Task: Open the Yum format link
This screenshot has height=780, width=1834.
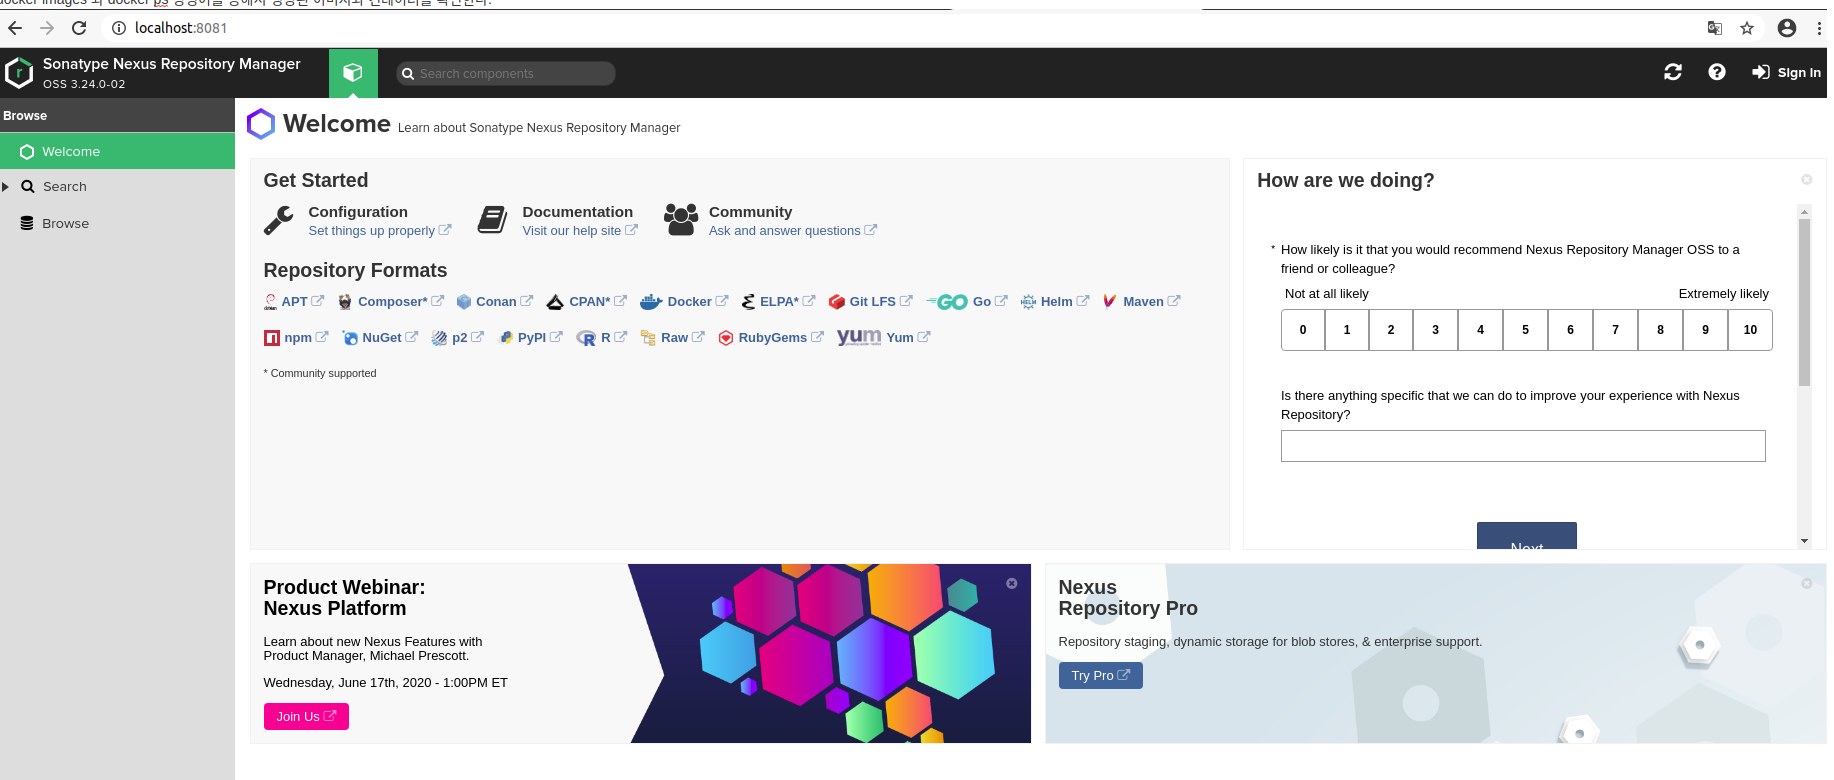Action: pos(884,338)
